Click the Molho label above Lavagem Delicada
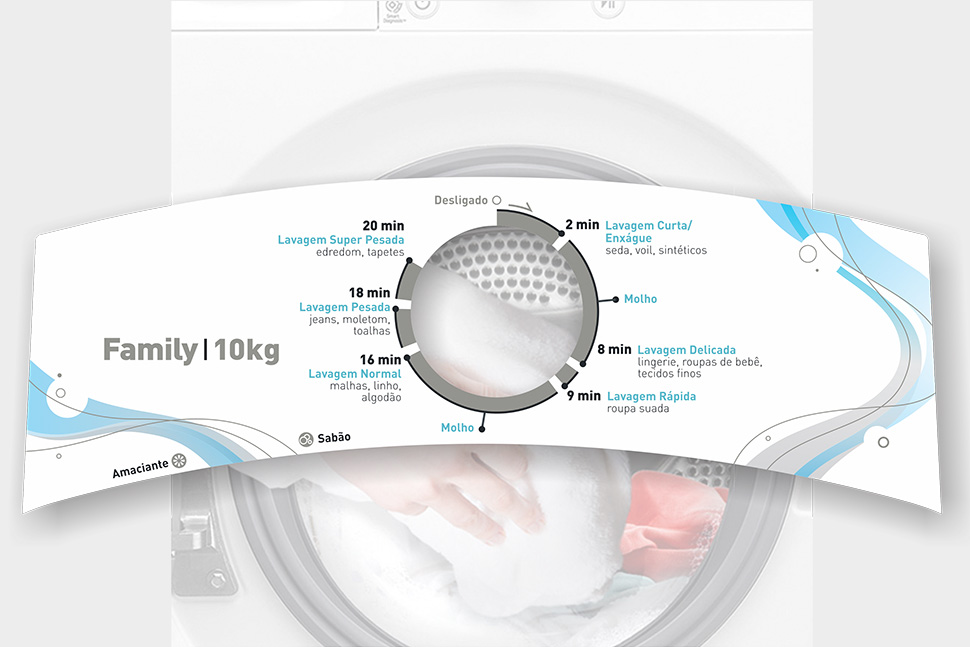Screen dimensions: 970x647 [640, 299]
